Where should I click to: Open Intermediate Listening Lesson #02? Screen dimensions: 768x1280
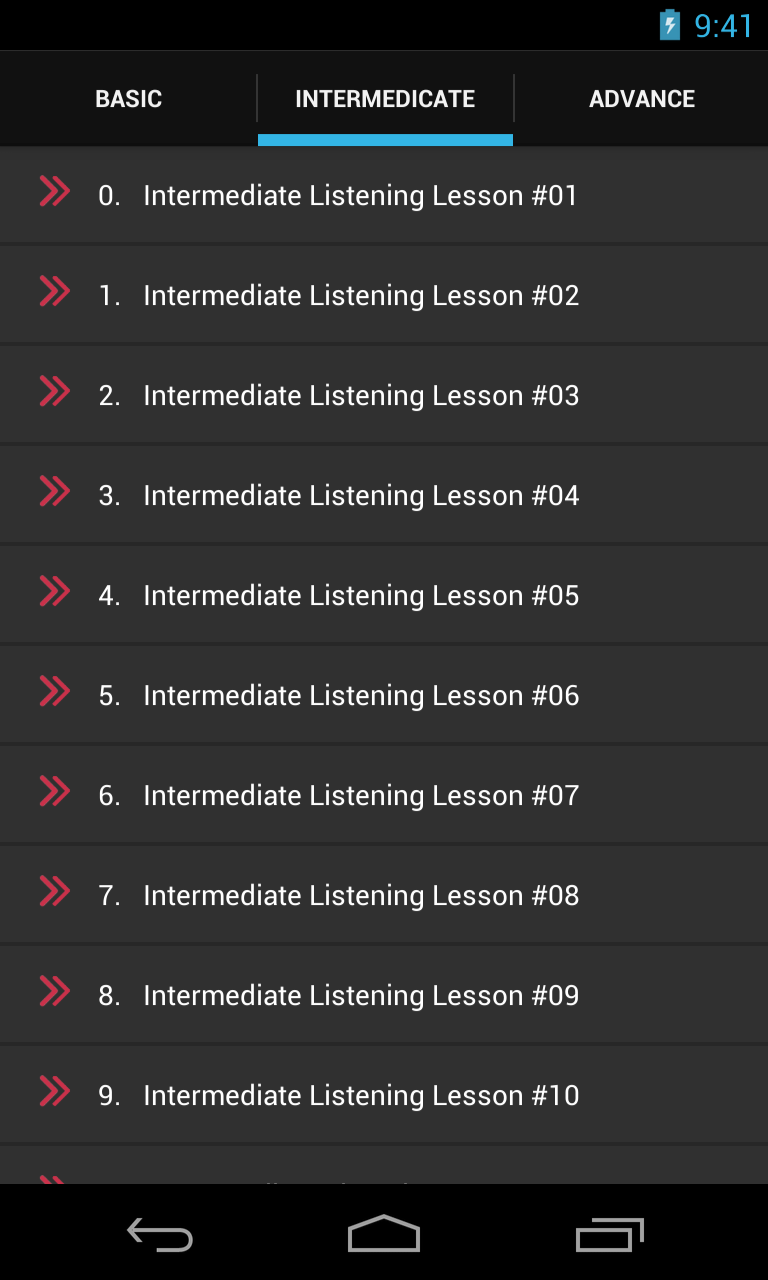click(x=384, y=295)
